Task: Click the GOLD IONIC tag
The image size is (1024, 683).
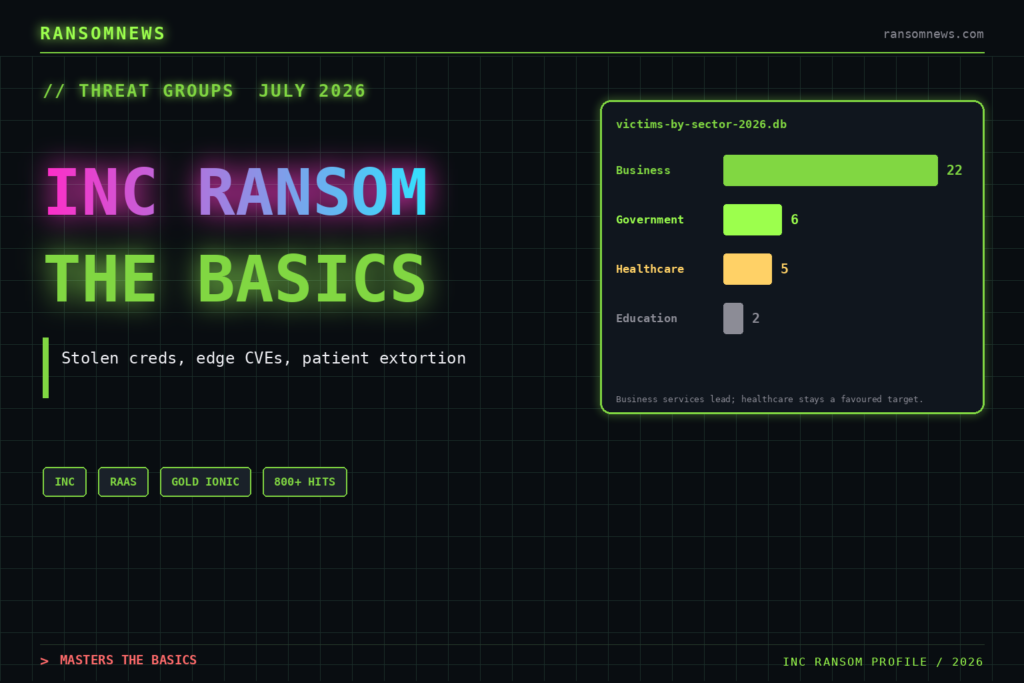Action: [205, 482]
